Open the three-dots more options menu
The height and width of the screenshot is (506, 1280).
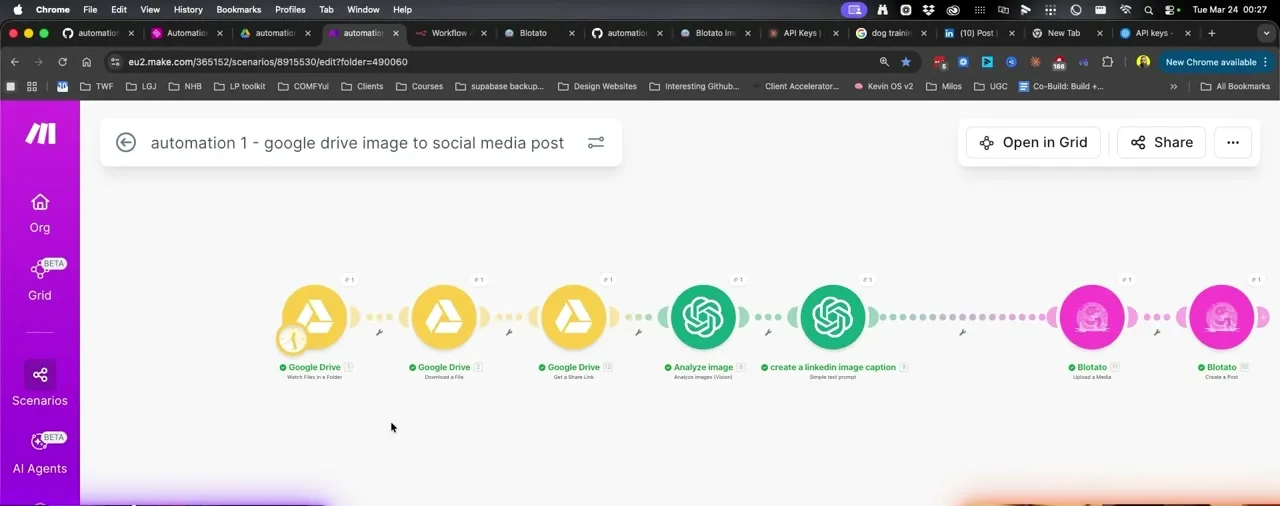1233,142
